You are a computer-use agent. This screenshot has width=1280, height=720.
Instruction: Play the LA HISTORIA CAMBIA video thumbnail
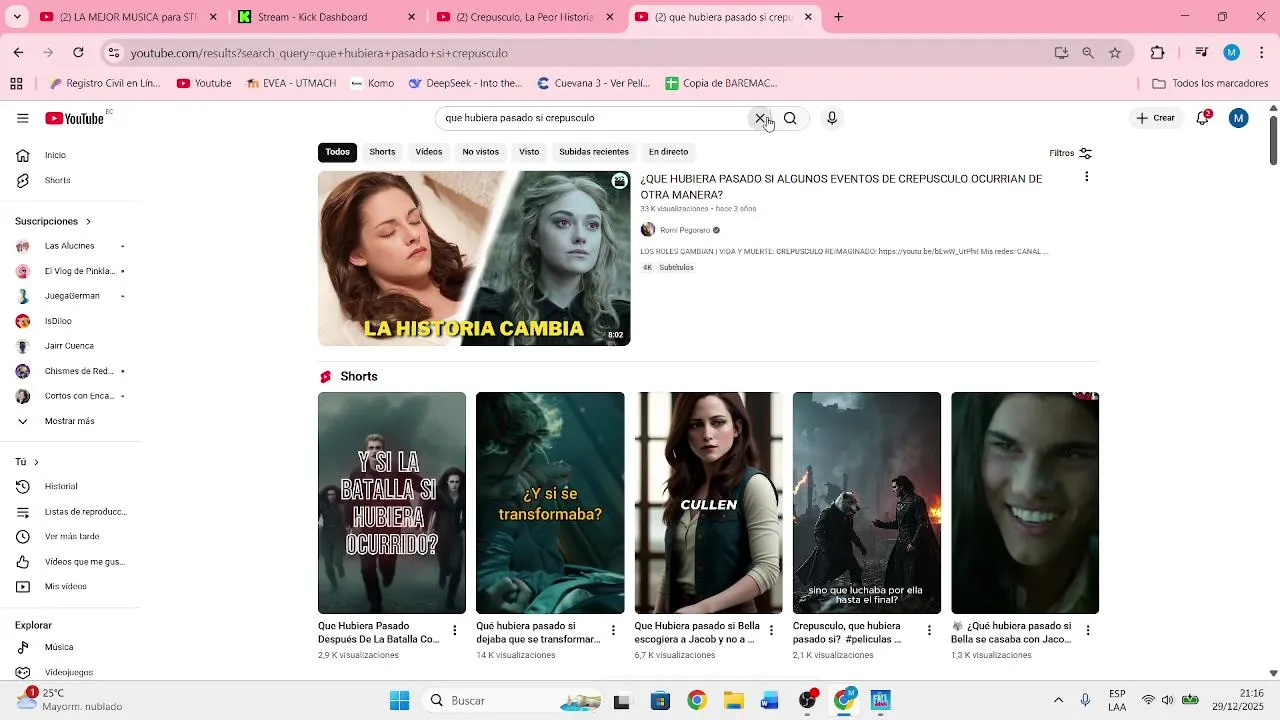click(x=474, y=258)
